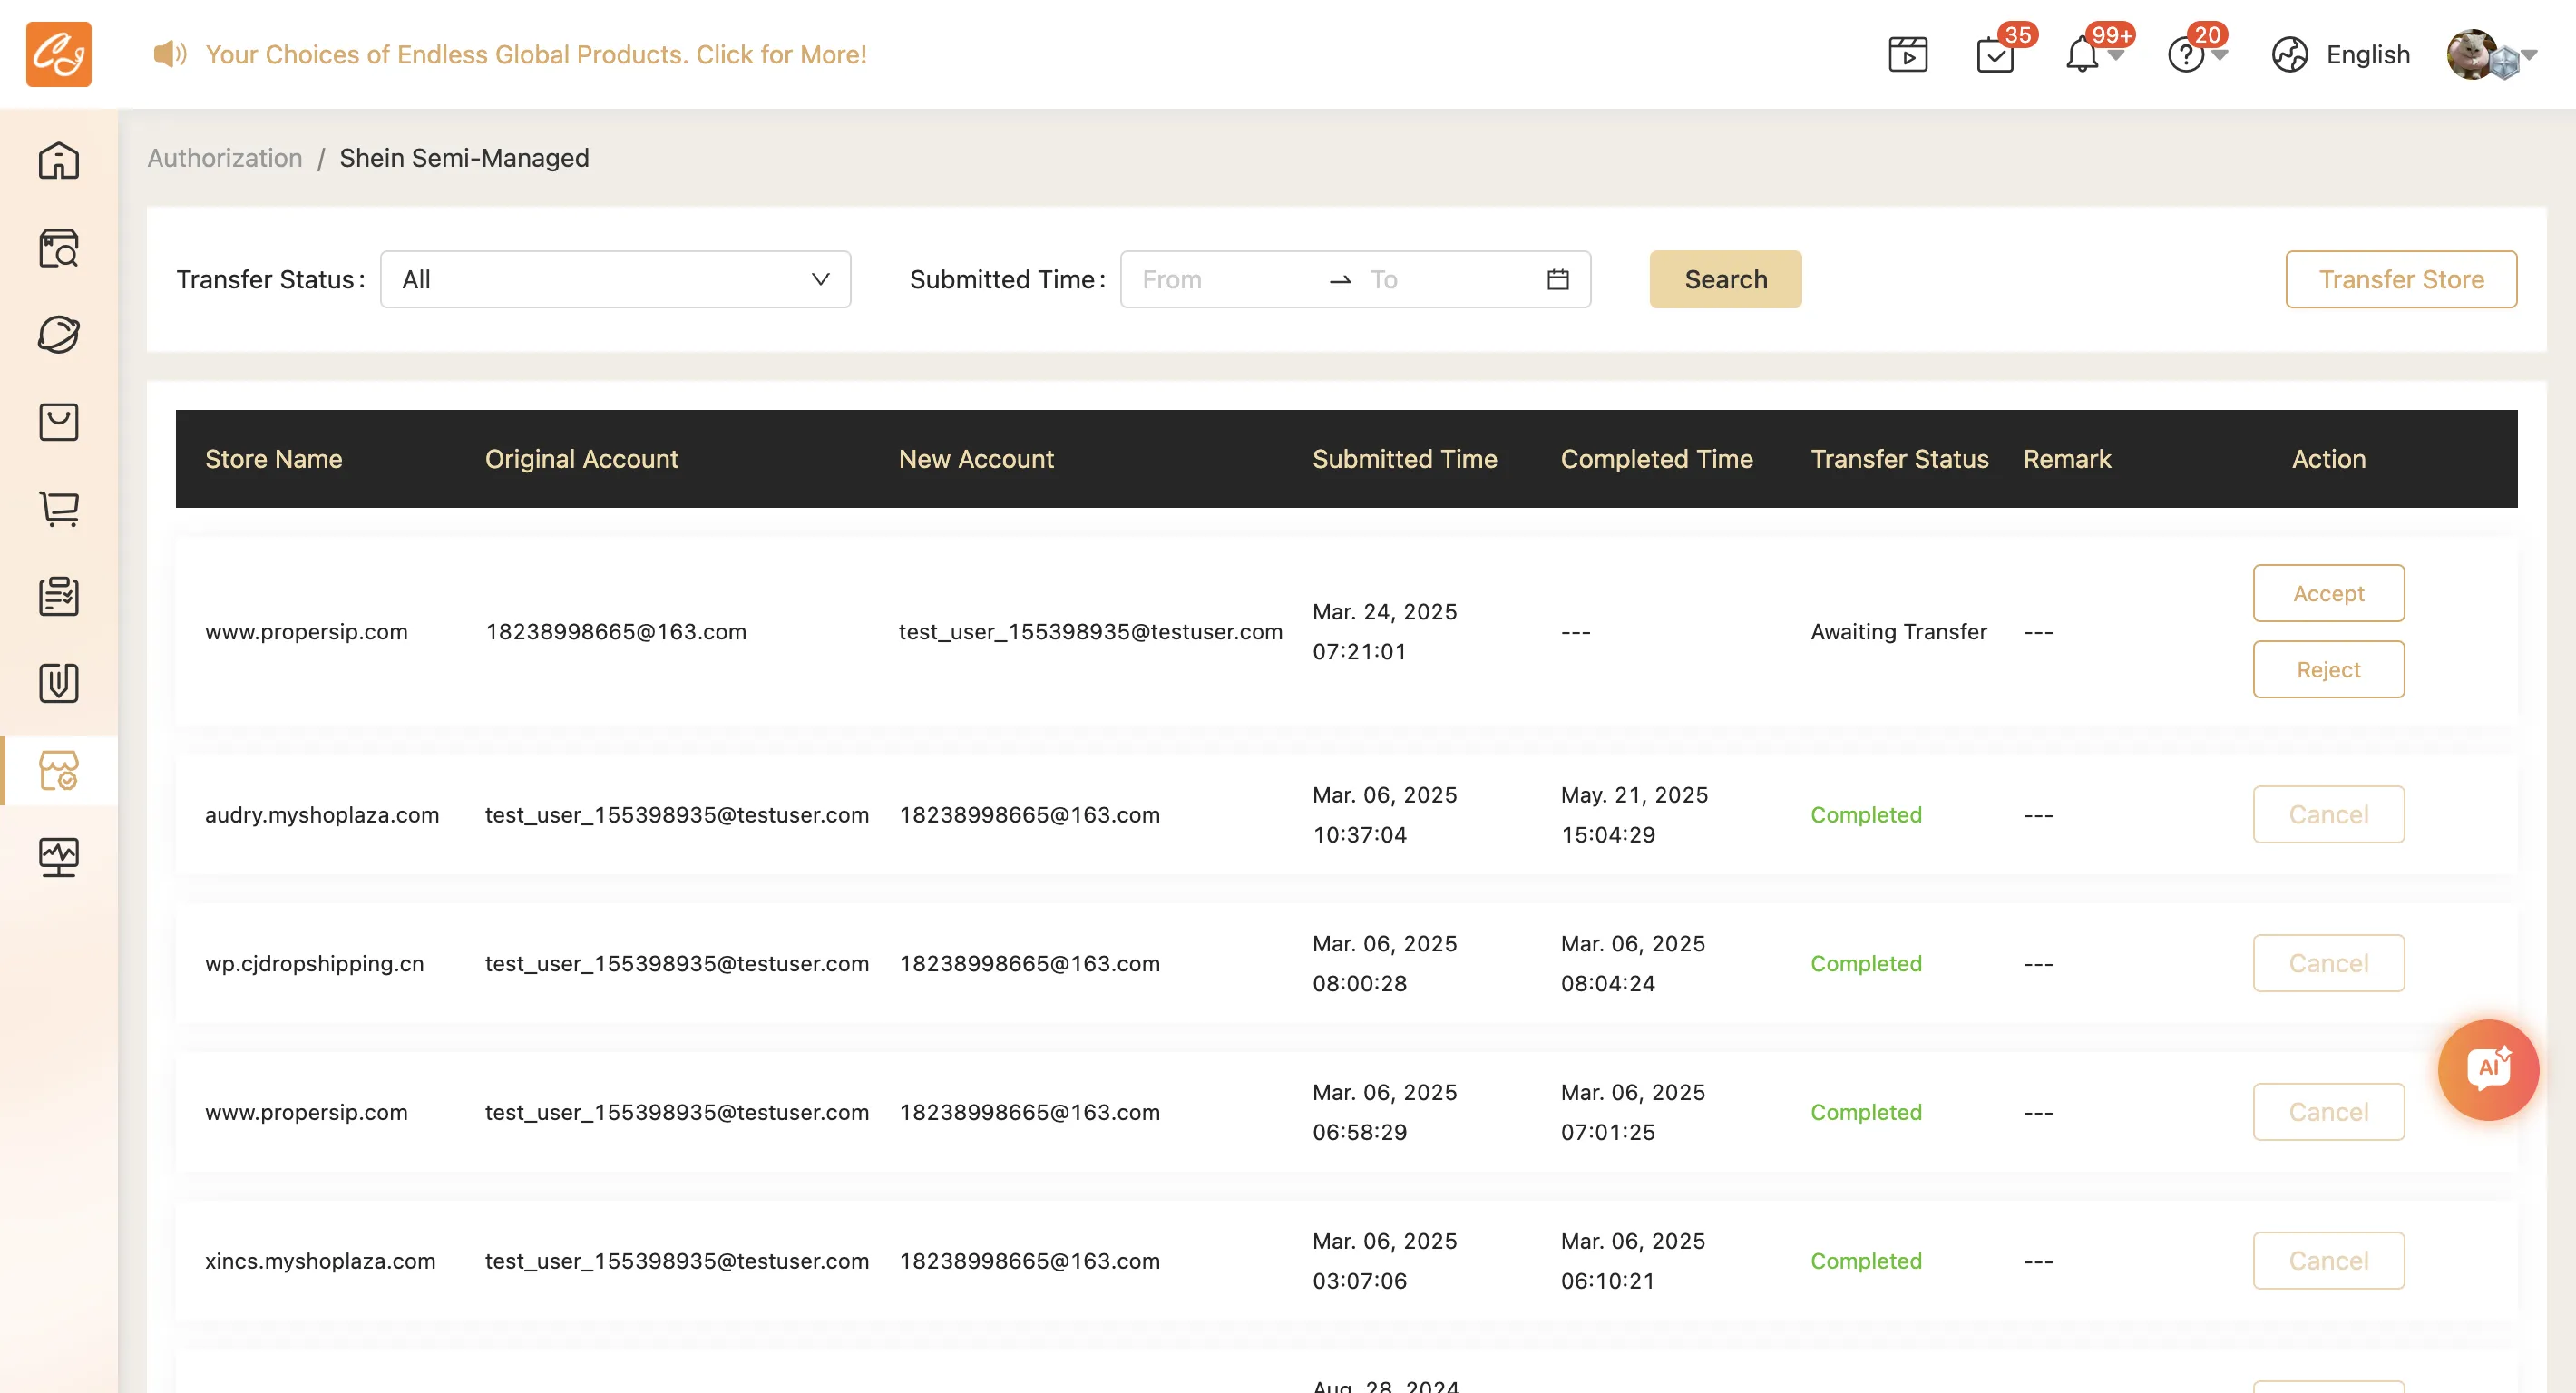Open the orders list sidebar icon

(58, 596)
